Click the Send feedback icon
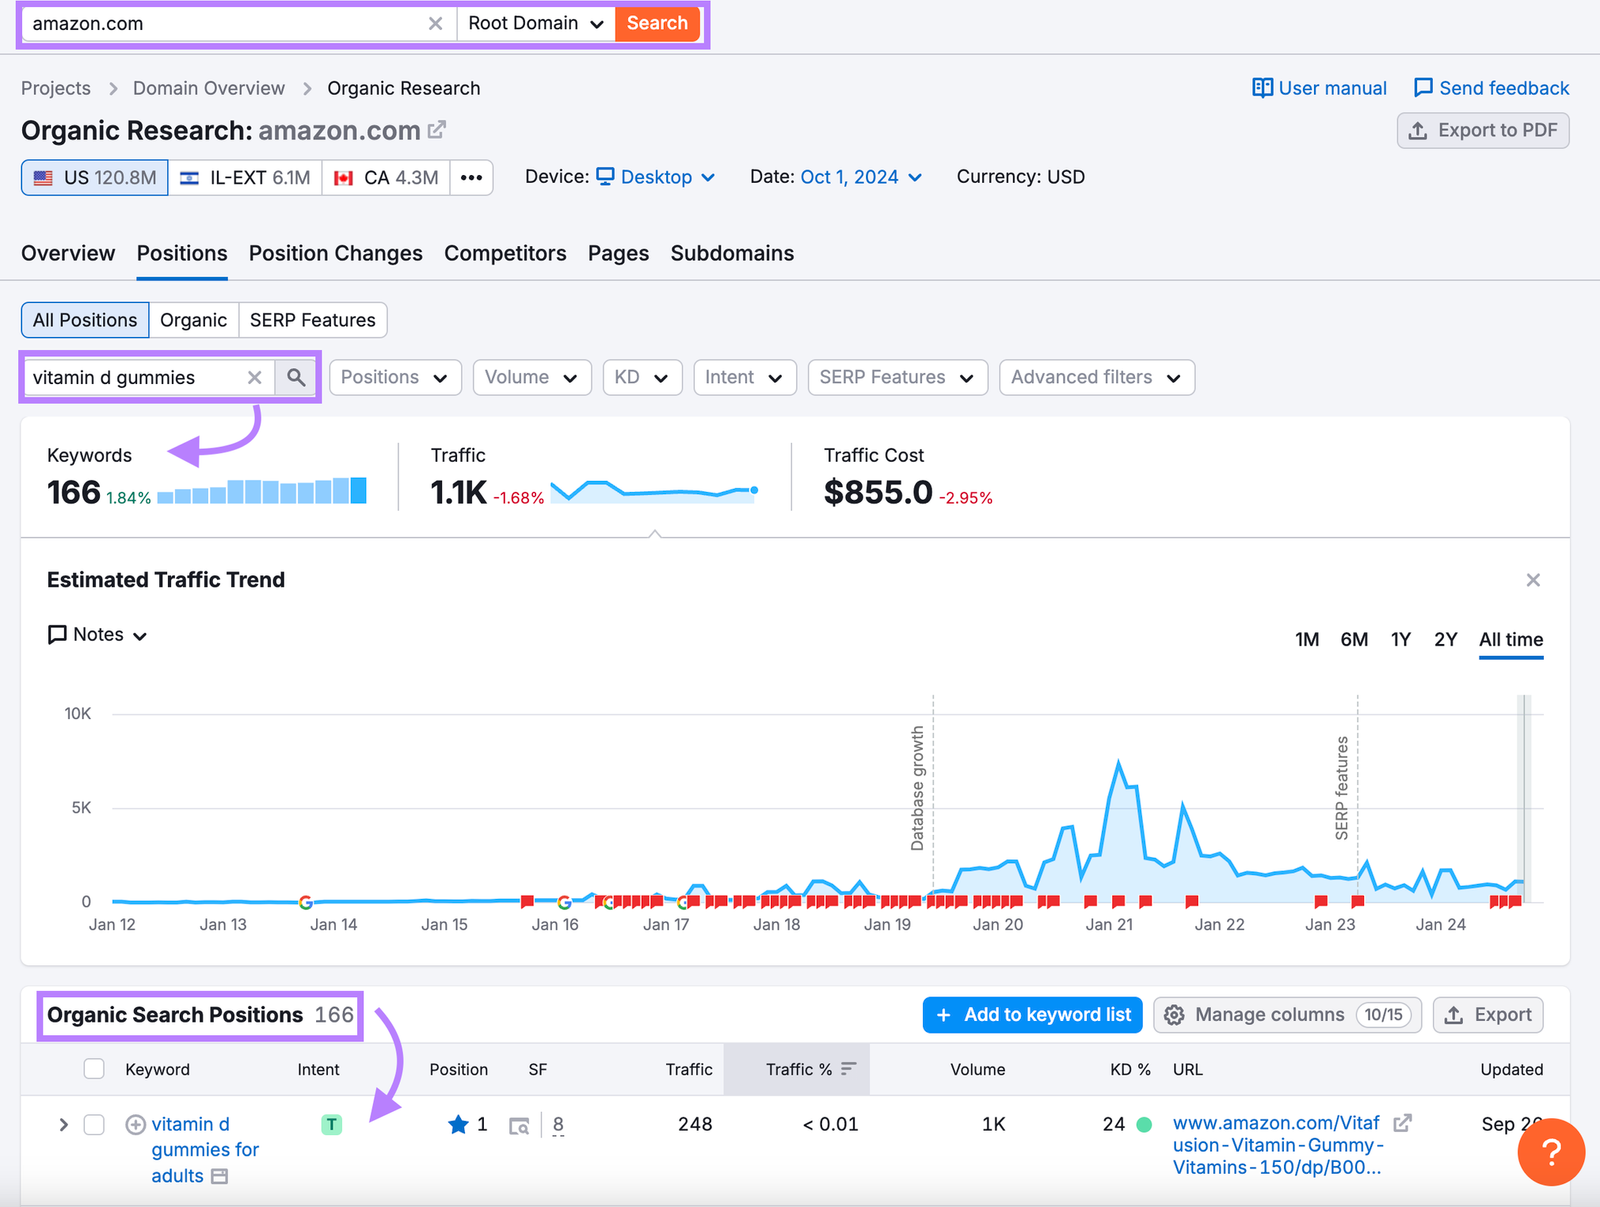Image resolution: width=1600 pixels, height=1207 pixels. click(x=1424, y=87)
